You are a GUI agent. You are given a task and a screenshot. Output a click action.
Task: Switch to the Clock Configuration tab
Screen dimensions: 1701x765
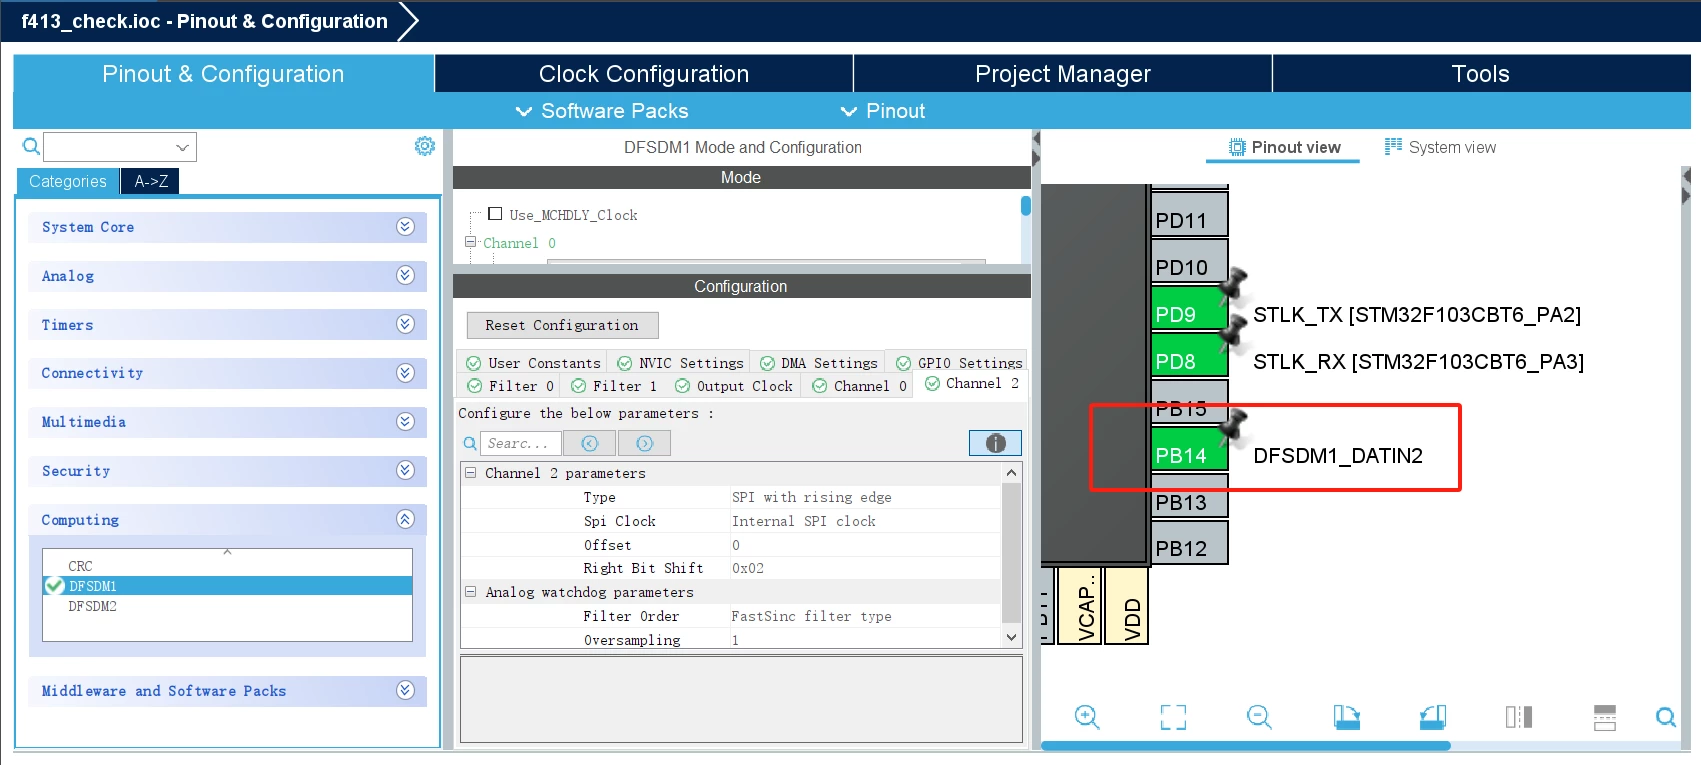pyautogui.click(x=644, y=74)
